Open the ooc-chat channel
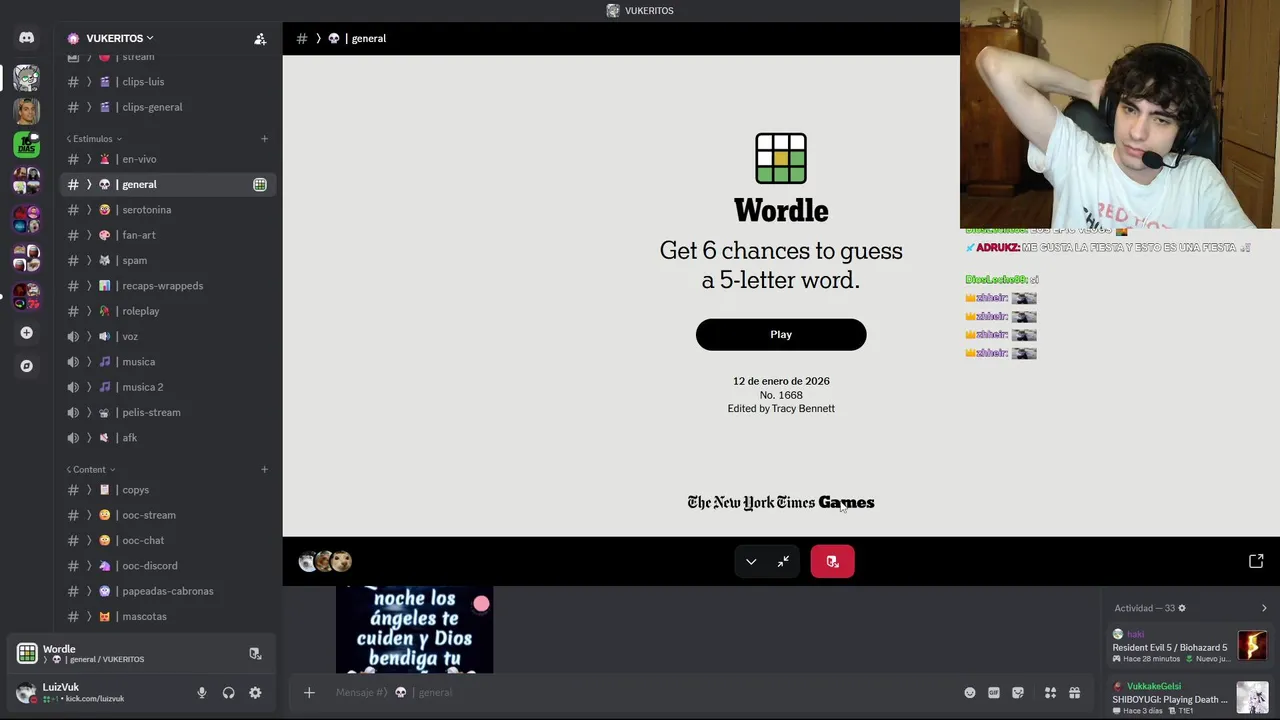This screenshot has height=720, width=1280. [166, 541]
